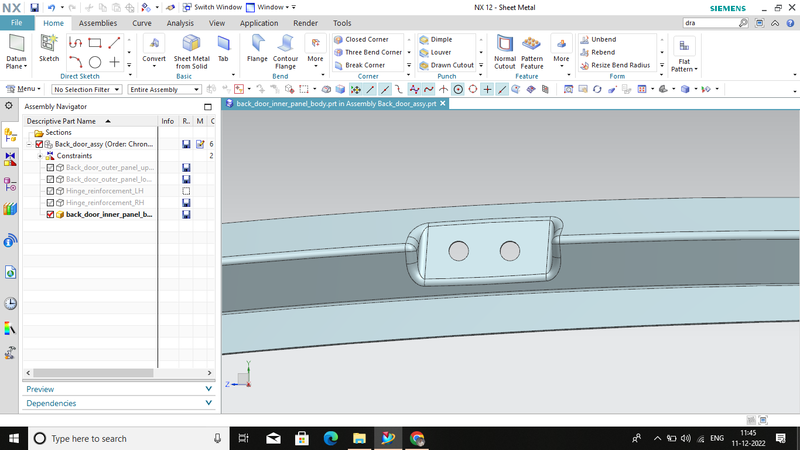Open the No Selection Filter dropdown
The width and height of the screenshot is (800, 450).
(86, 89)
